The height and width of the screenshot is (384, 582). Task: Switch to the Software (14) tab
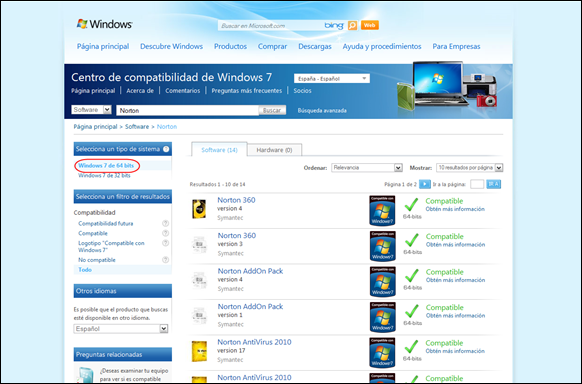219,150
